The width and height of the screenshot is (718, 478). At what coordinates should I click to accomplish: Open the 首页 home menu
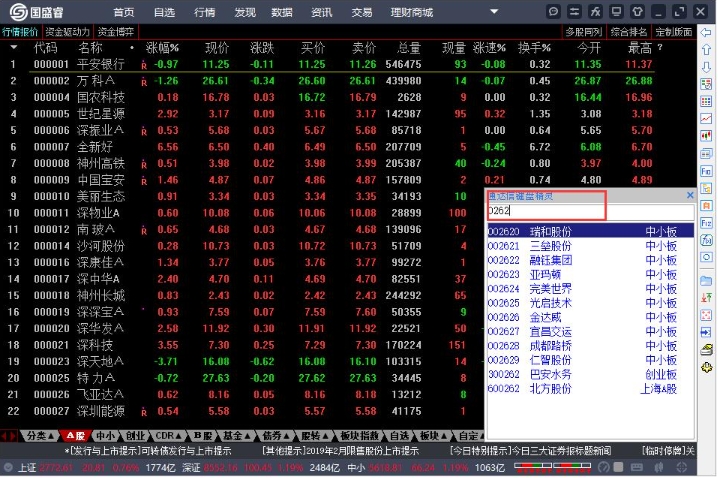124,12
